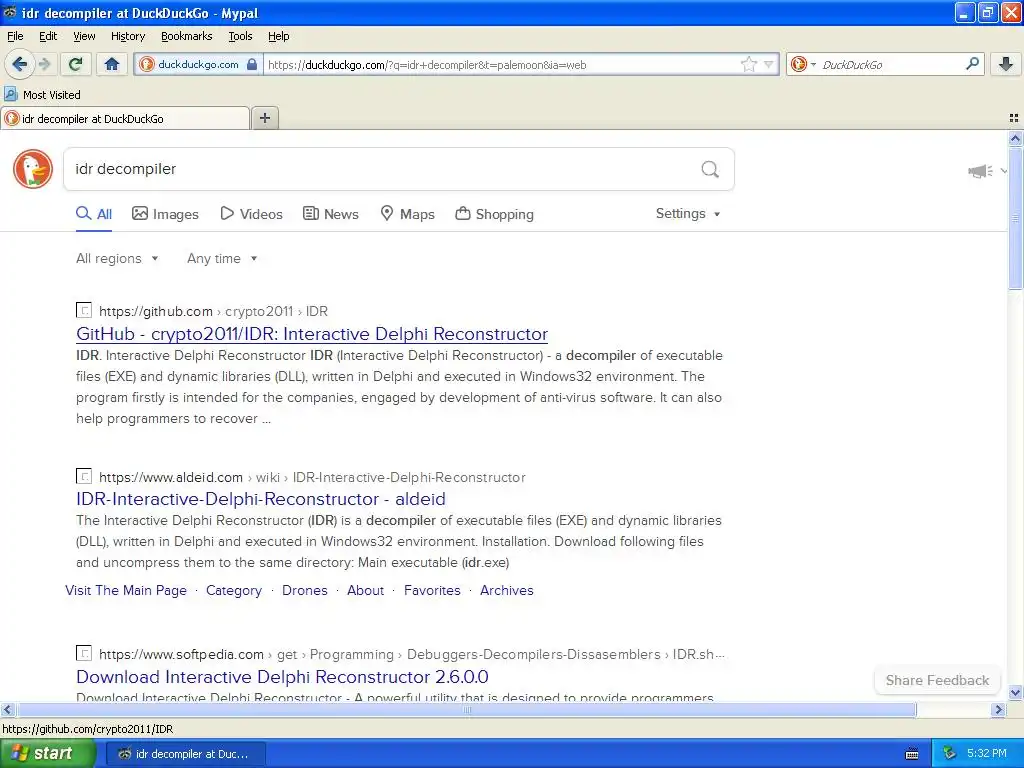Open the View menu
The height and width of the screenshot is (768, 1024).
84,36
